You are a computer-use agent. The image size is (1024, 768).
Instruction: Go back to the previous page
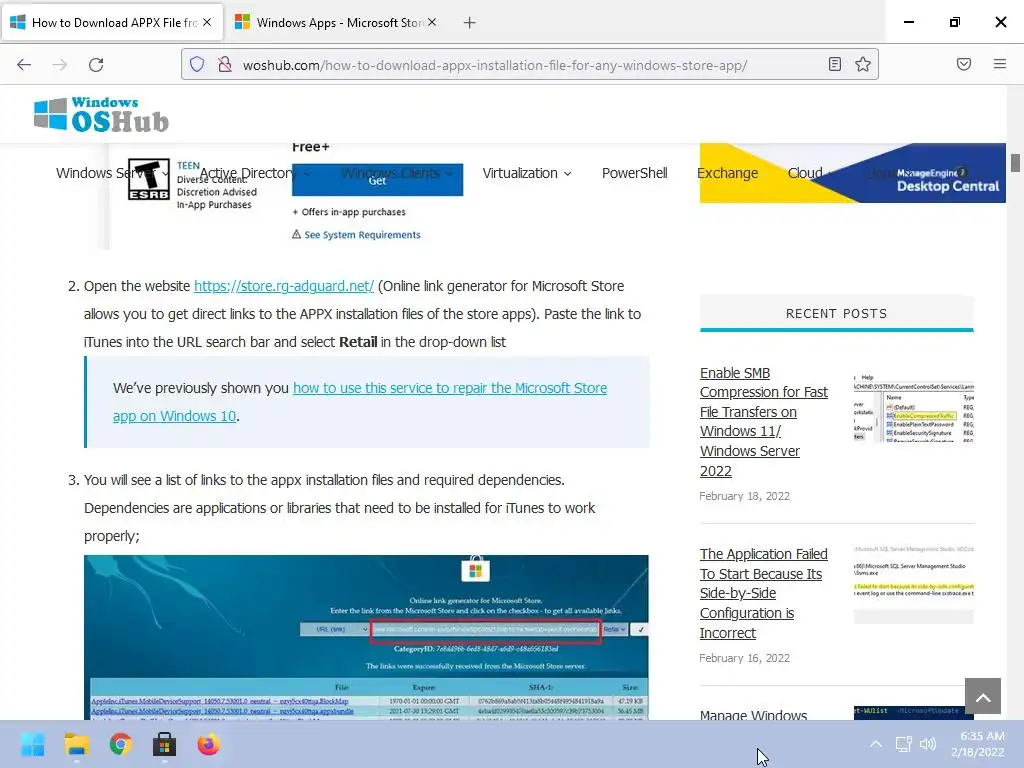[24, 65]
